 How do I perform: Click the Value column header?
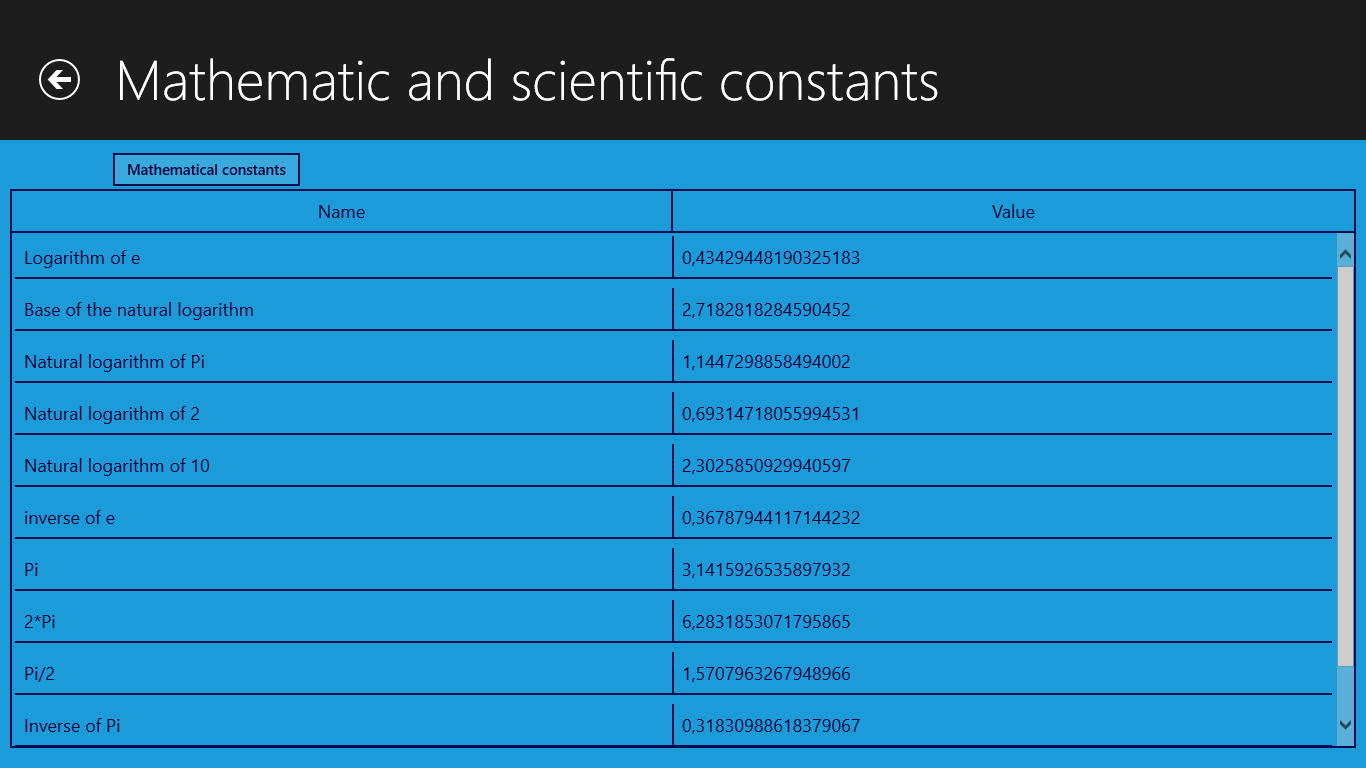coord(1013,212)
